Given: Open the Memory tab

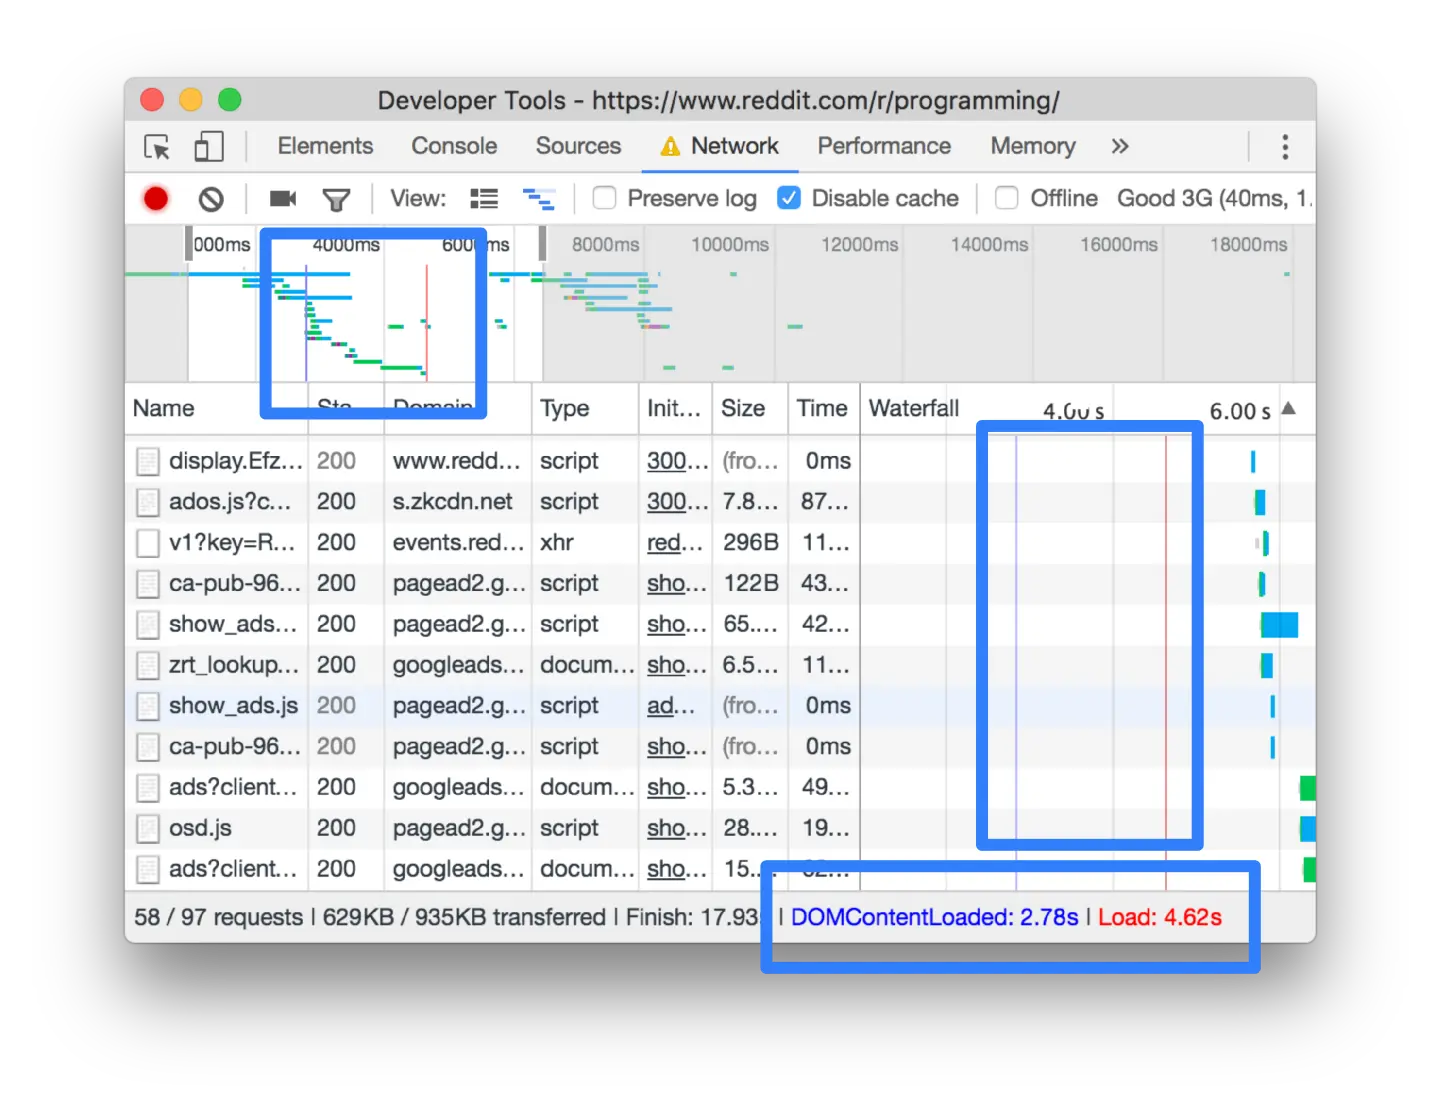Looking at the screenshot, I should point(1033,146).
